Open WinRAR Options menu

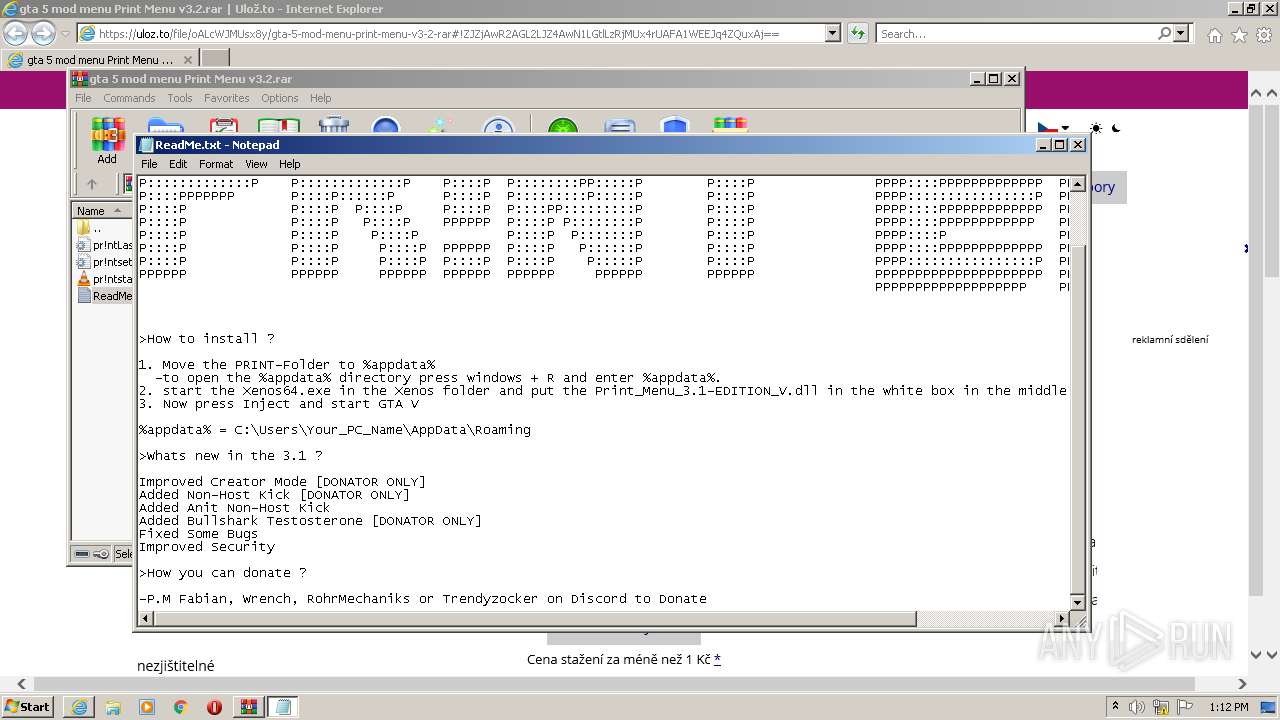tap(280, 98)
